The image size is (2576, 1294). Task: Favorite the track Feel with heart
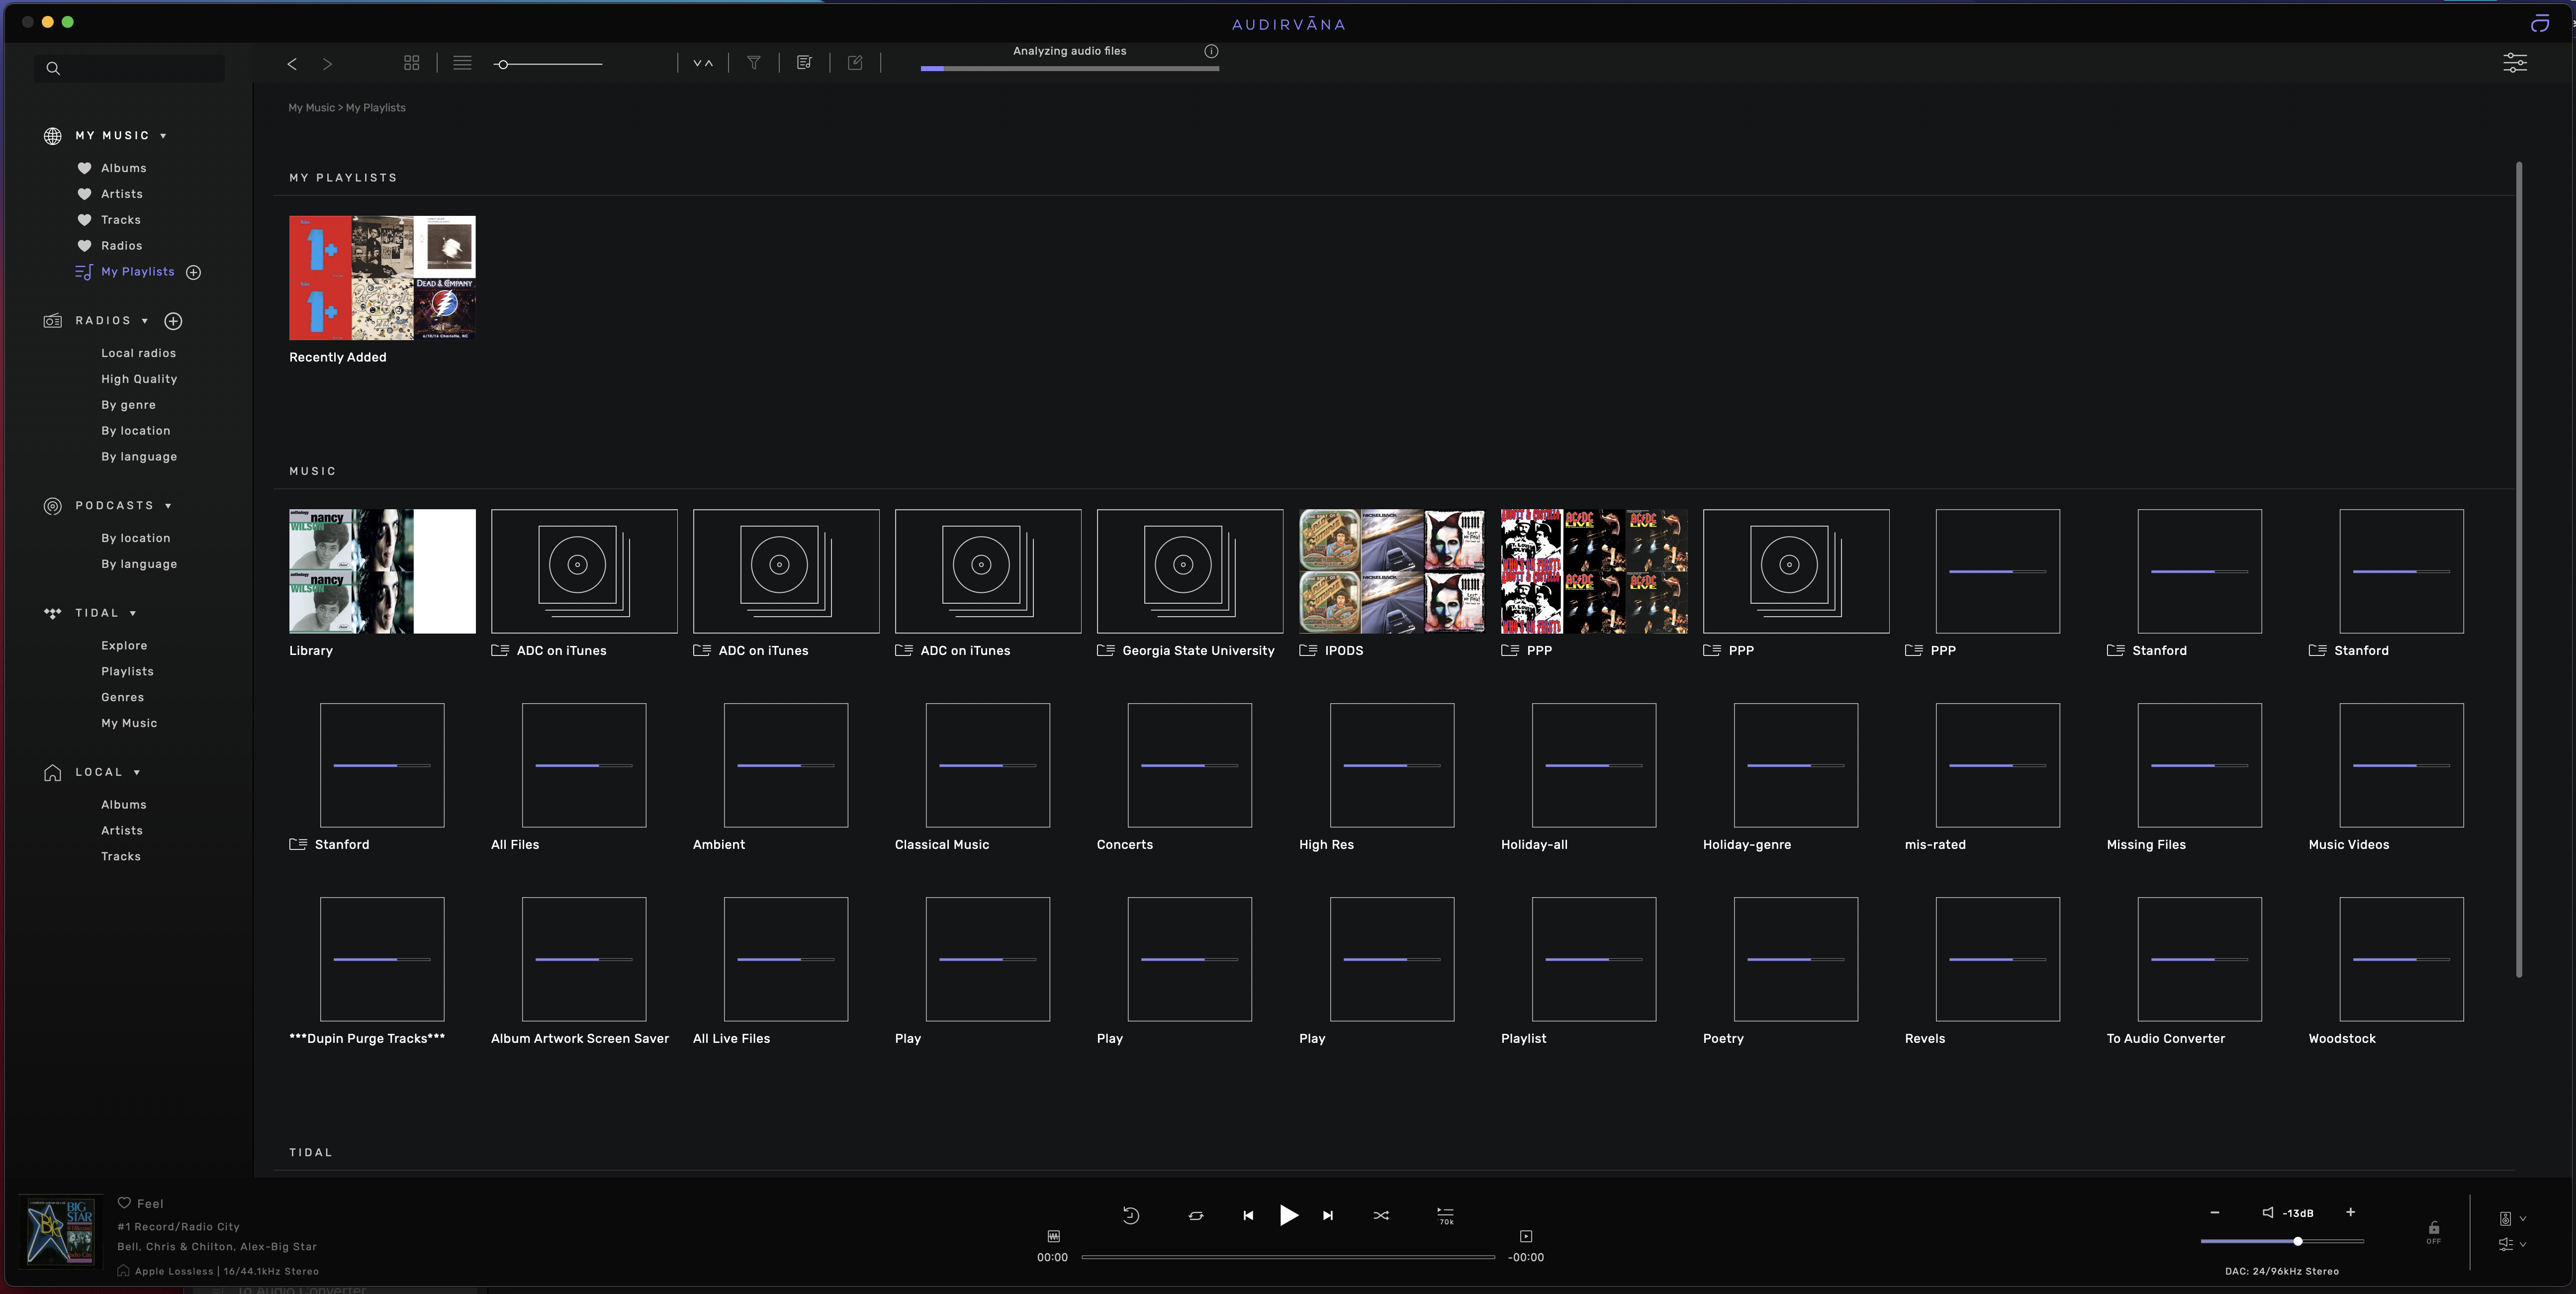pos(124,1203)
